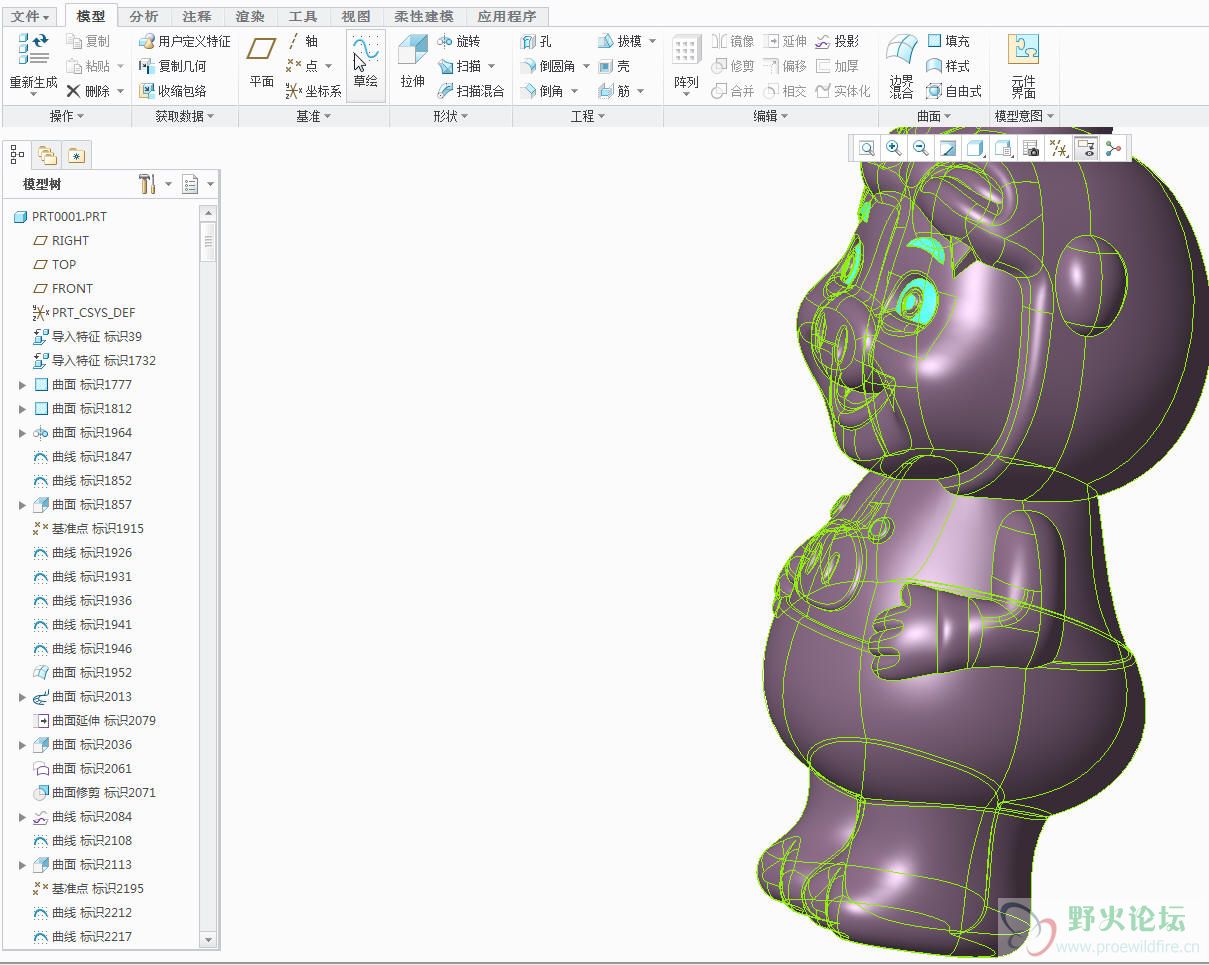Expand the 编辑 (Editing) group dropdown
This screenshot has width=1209, height=965.
point(771,116)
